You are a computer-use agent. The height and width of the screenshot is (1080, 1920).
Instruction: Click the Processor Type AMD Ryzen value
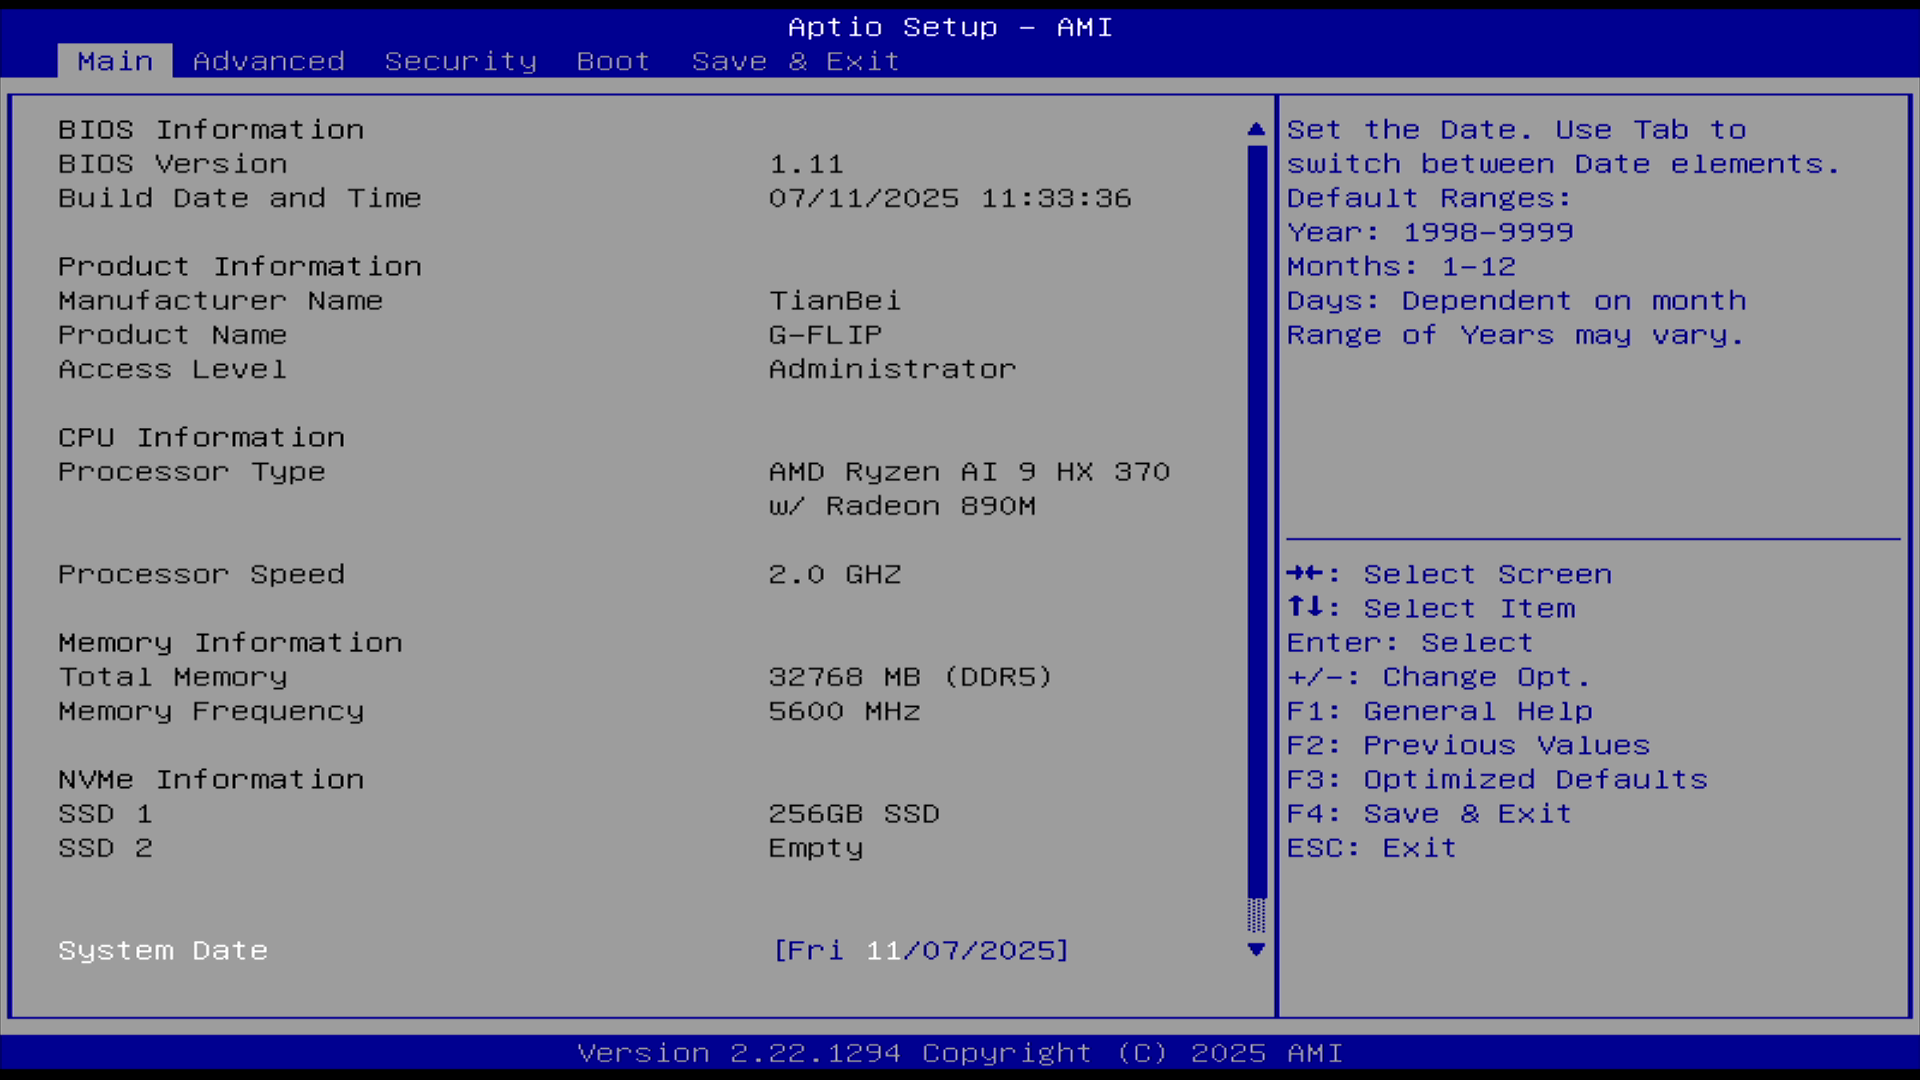coord(968,472)
